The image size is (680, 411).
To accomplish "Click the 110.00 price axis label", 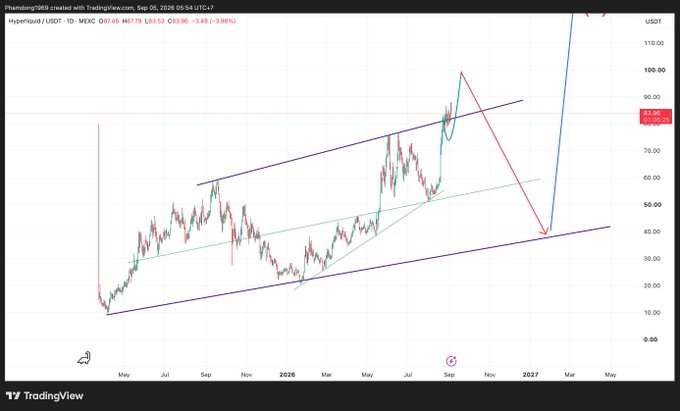I will tap(654, 43).
